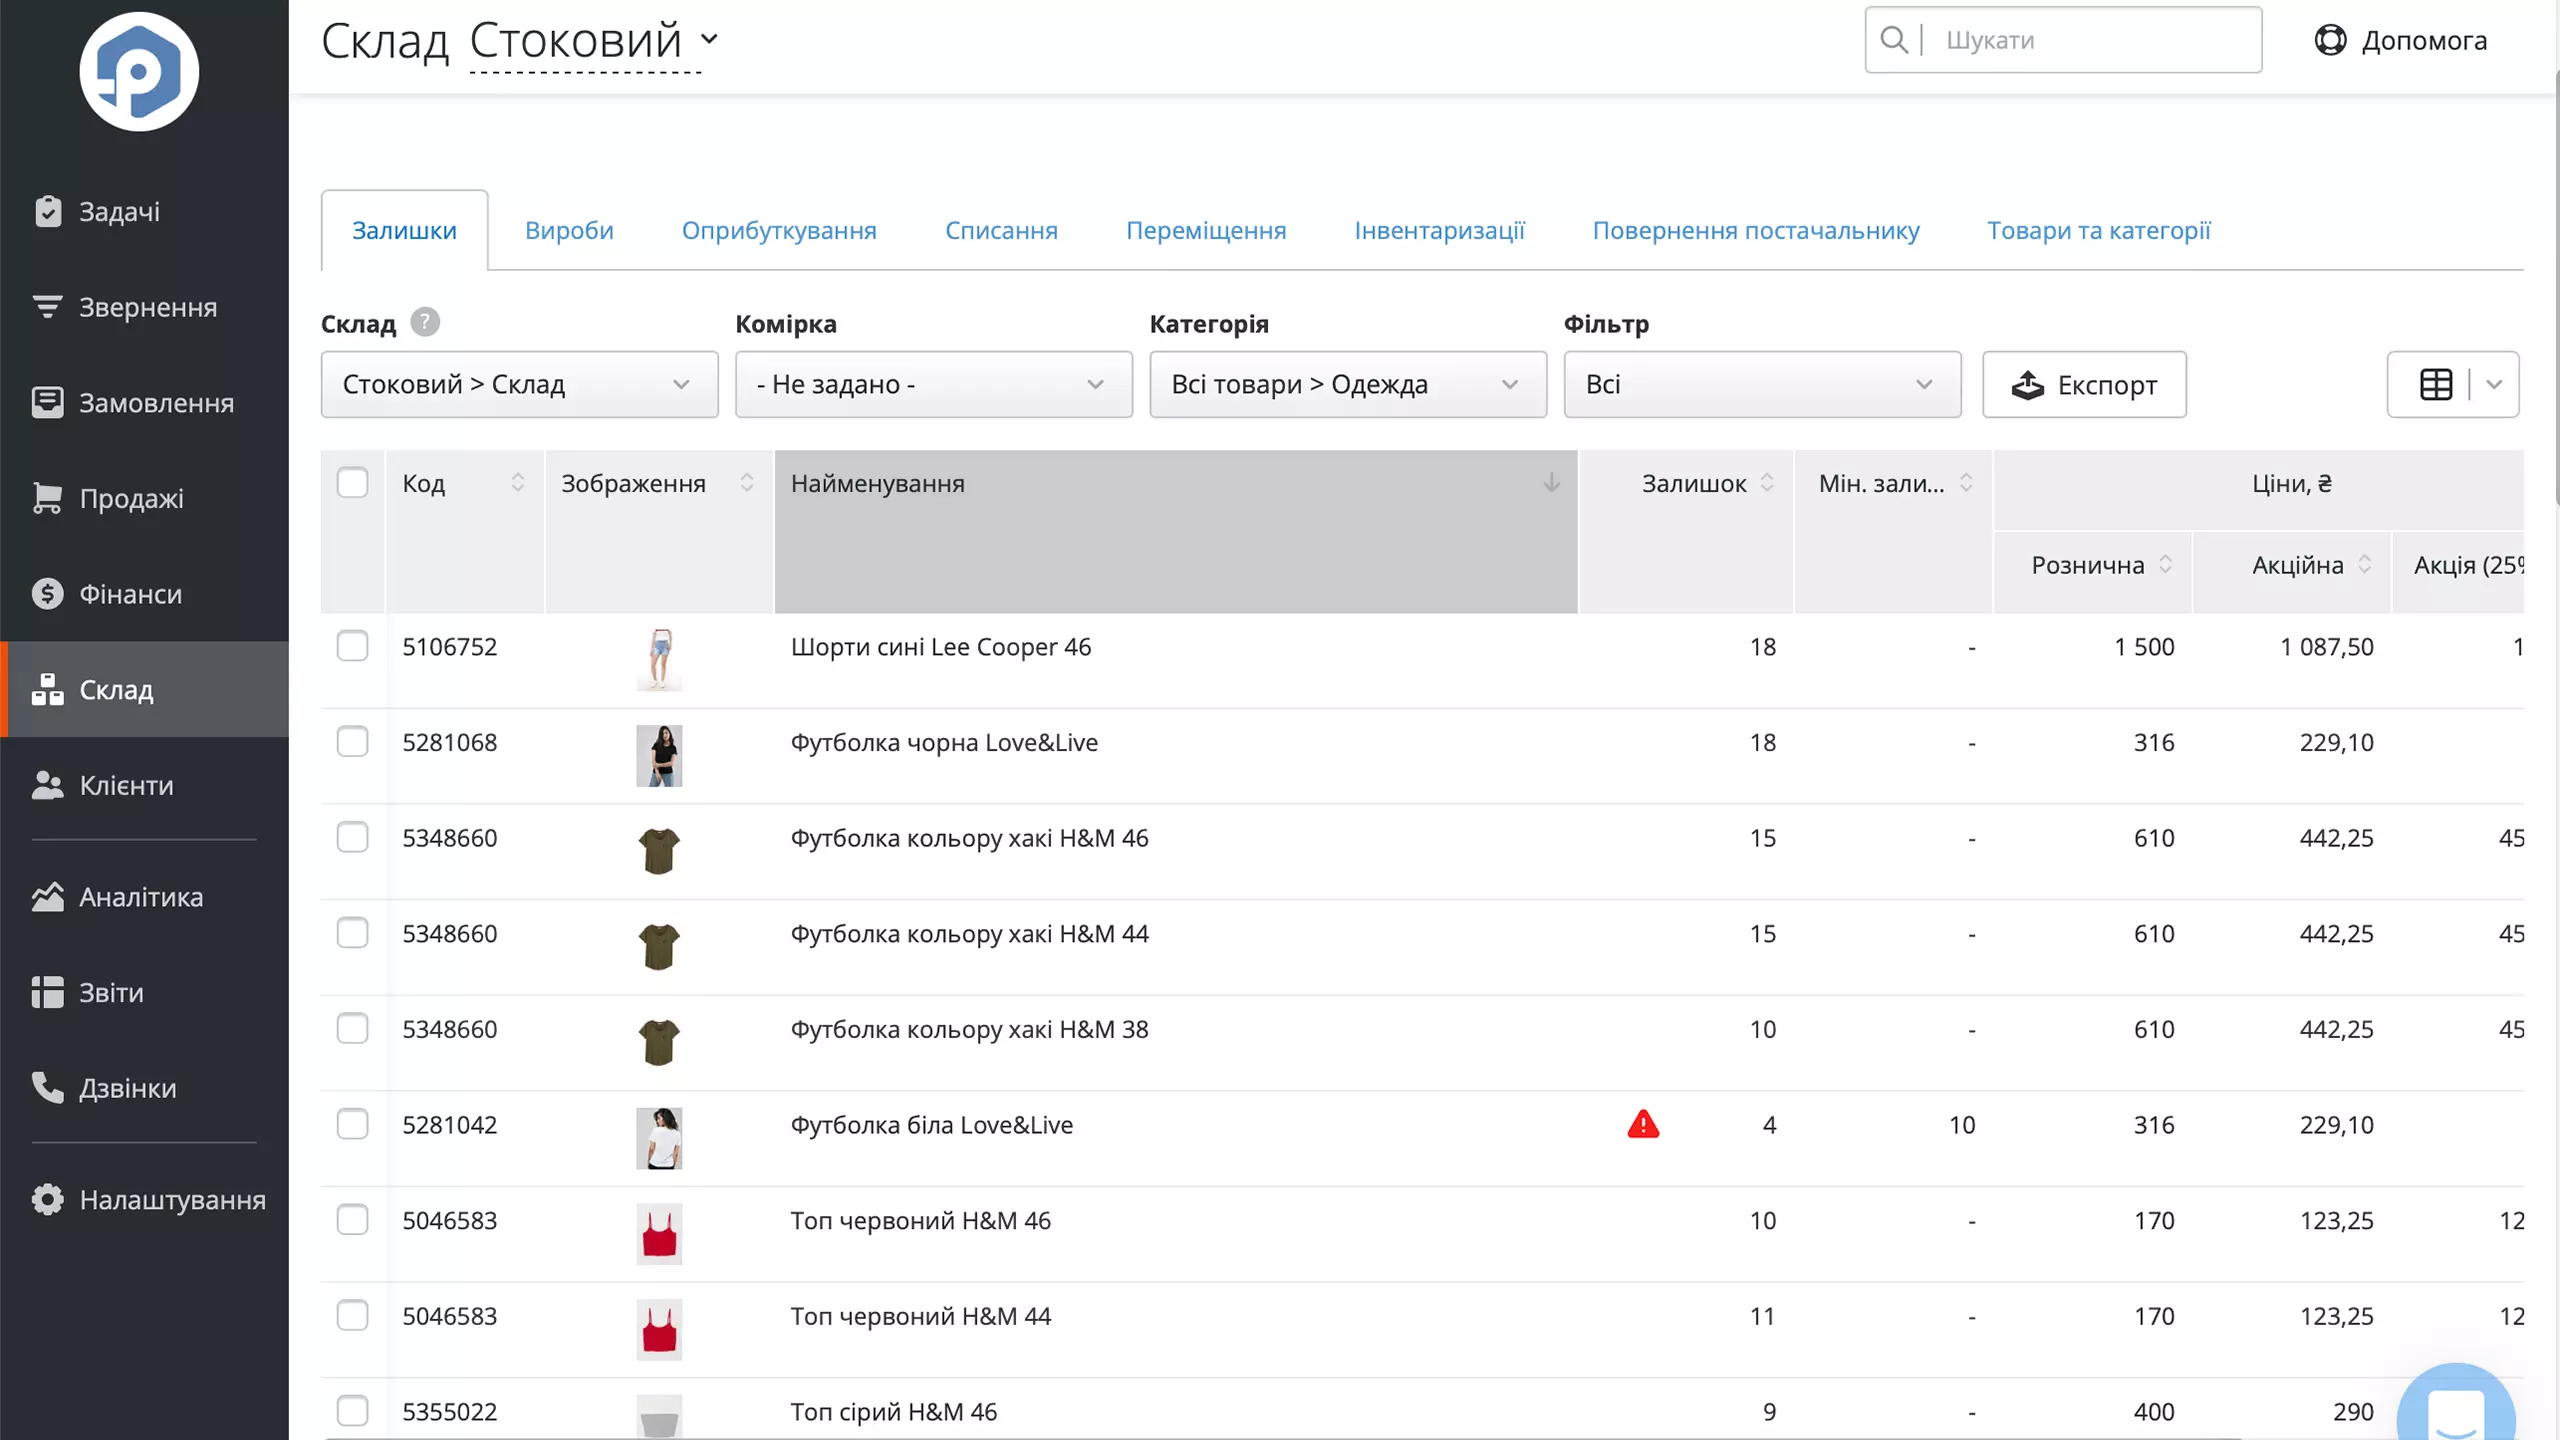This screenshot has width=2560, height=1440.
Task: Click the Налаштування gear icon
Action: [48, 1199]
